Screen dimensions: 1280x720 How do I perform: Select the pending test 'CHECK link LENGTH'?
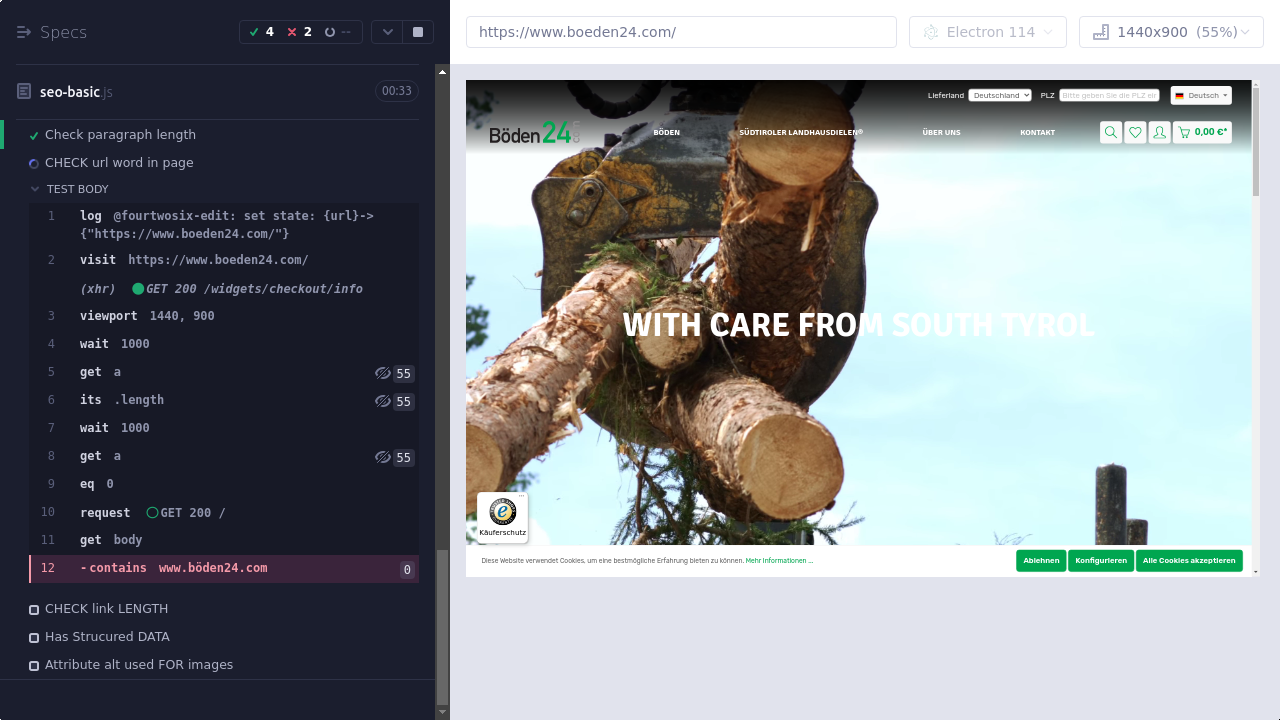[106, 609]
